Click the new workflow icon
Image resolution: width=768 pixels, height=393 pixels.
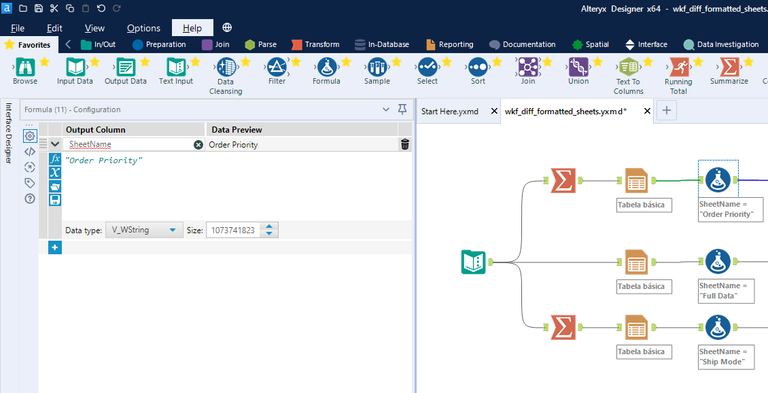(23, 8)
